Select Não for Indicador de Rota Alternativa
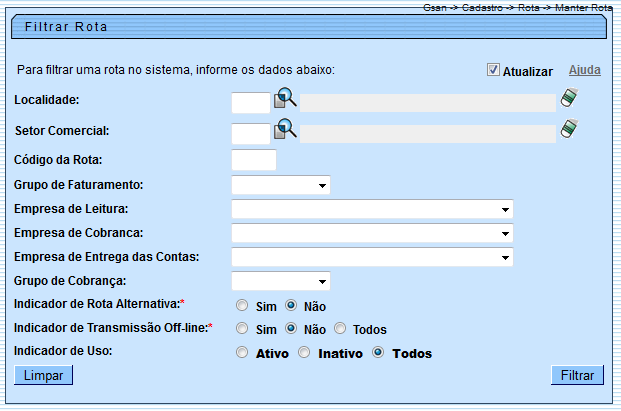 292,306
